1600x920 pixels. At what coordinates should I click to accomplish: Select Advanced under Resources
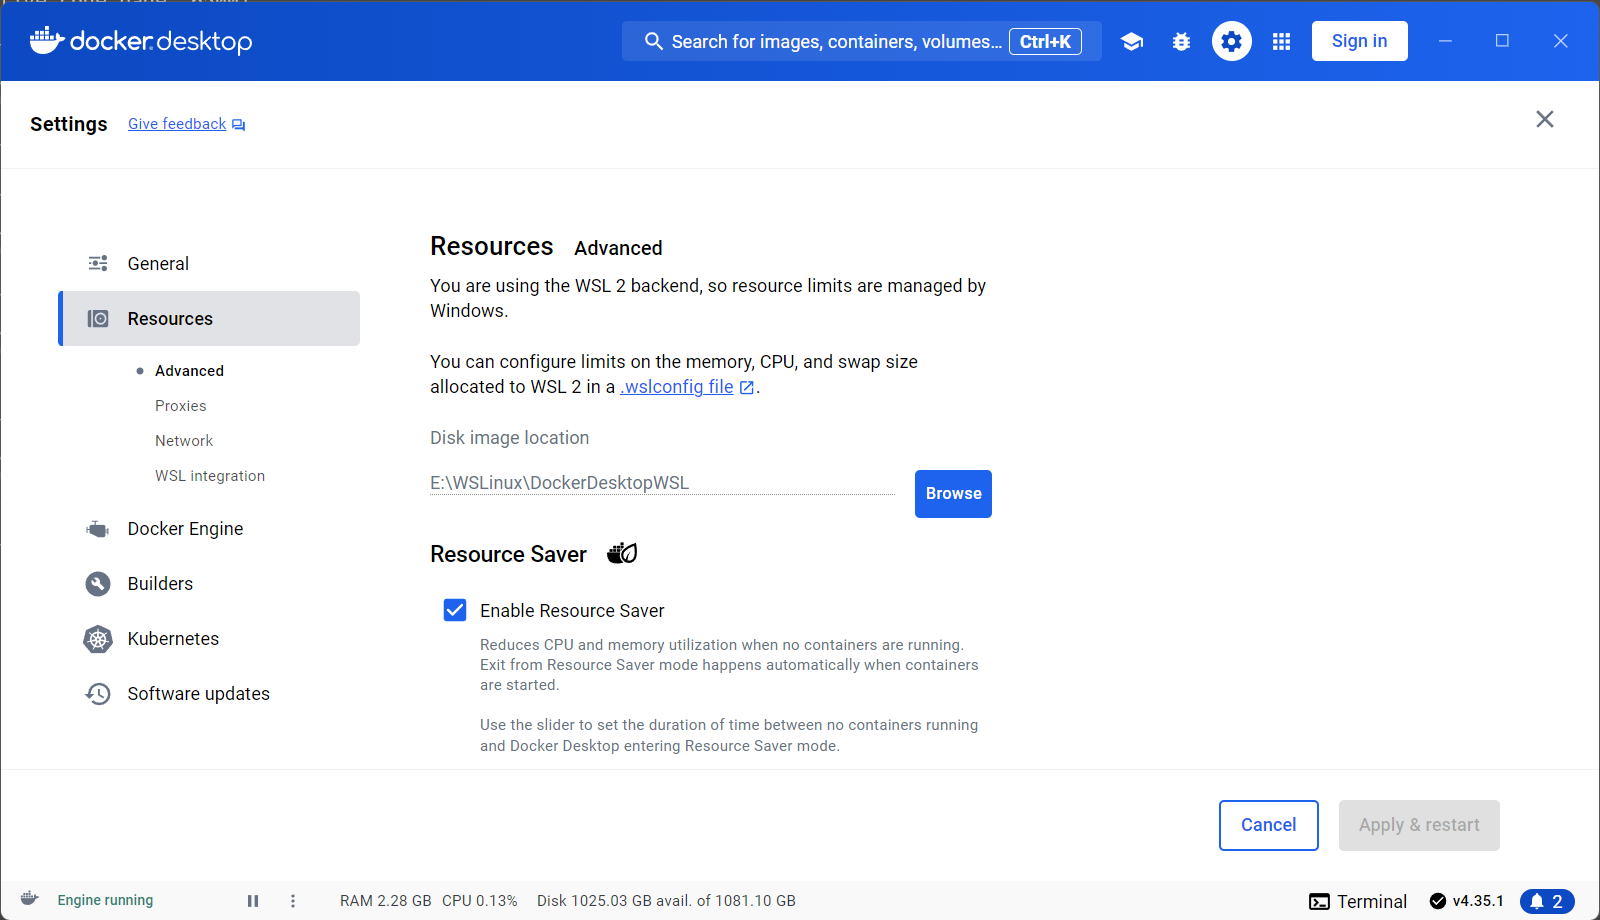pyautogui.click(x=189, y=371)
